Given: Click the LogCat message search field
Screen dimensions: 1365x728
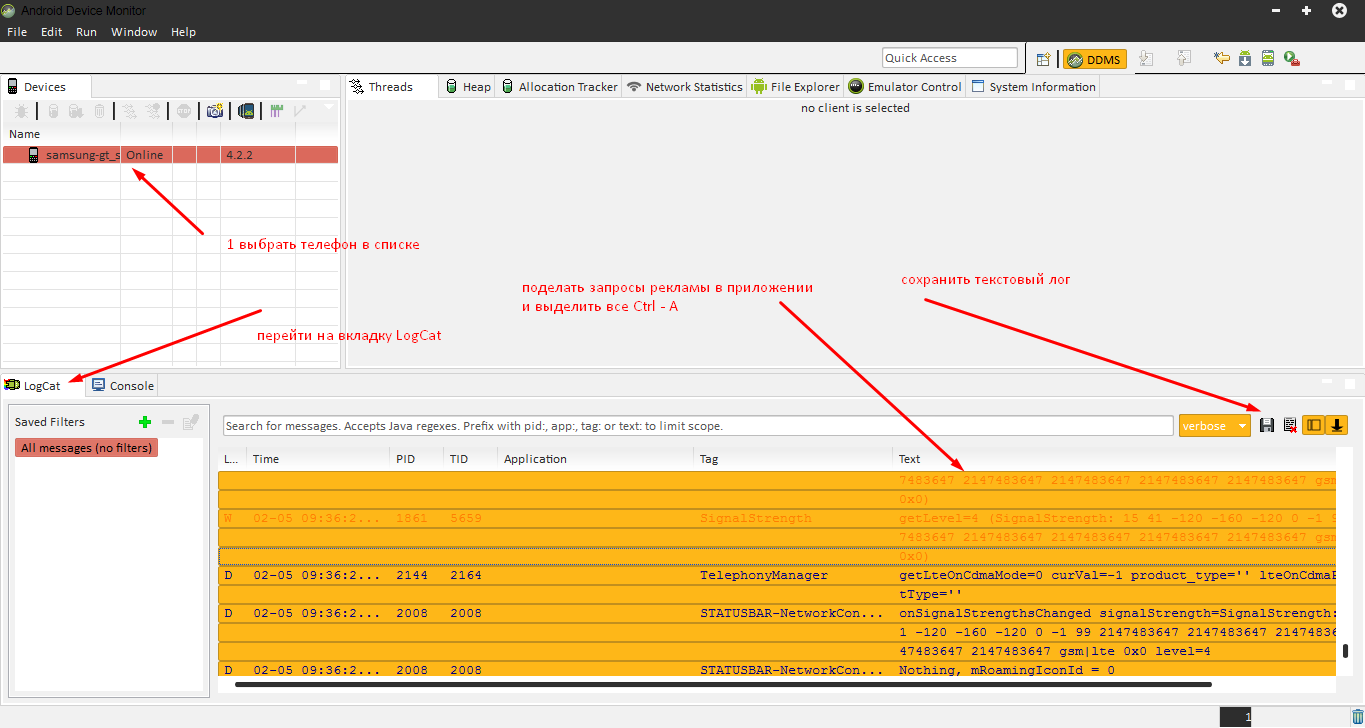Looking at the screenshot, I should click(698, 426).
